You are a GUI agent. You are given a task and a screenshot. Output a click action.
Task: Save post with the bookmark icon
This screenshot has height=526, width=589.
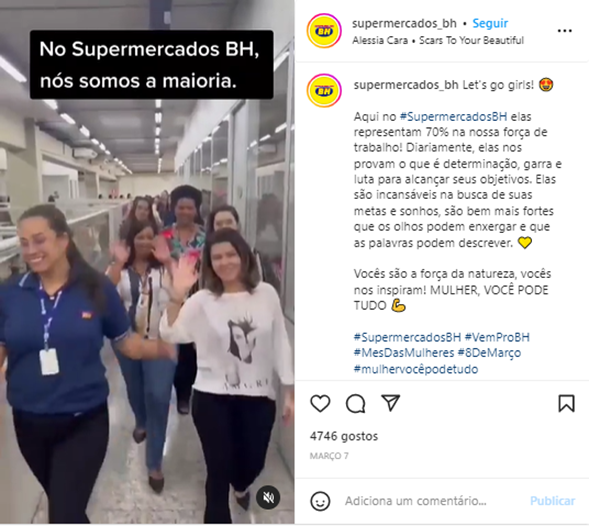tap(566, 404)
